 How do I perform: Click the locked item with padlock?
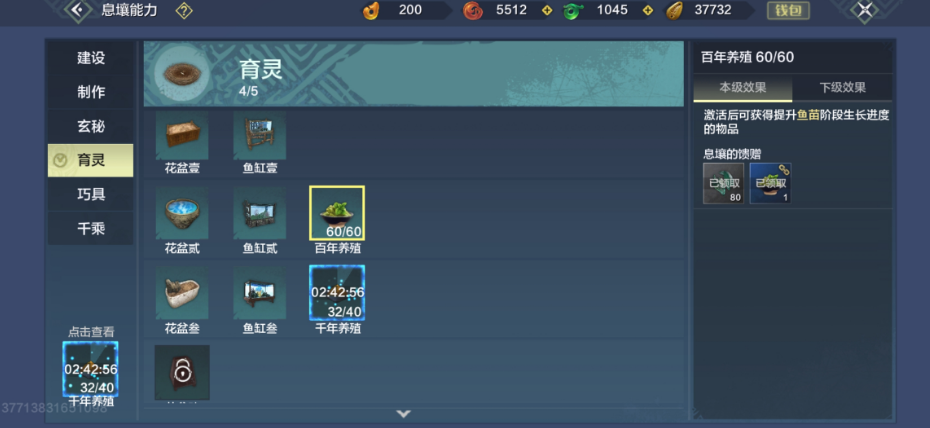pos(182,372)
